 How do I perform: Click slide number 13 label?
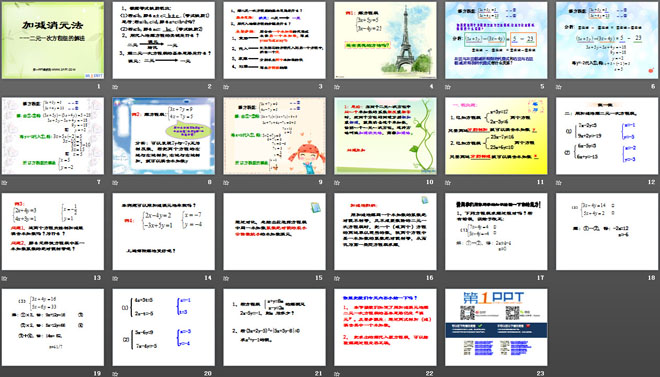[97, 278]
